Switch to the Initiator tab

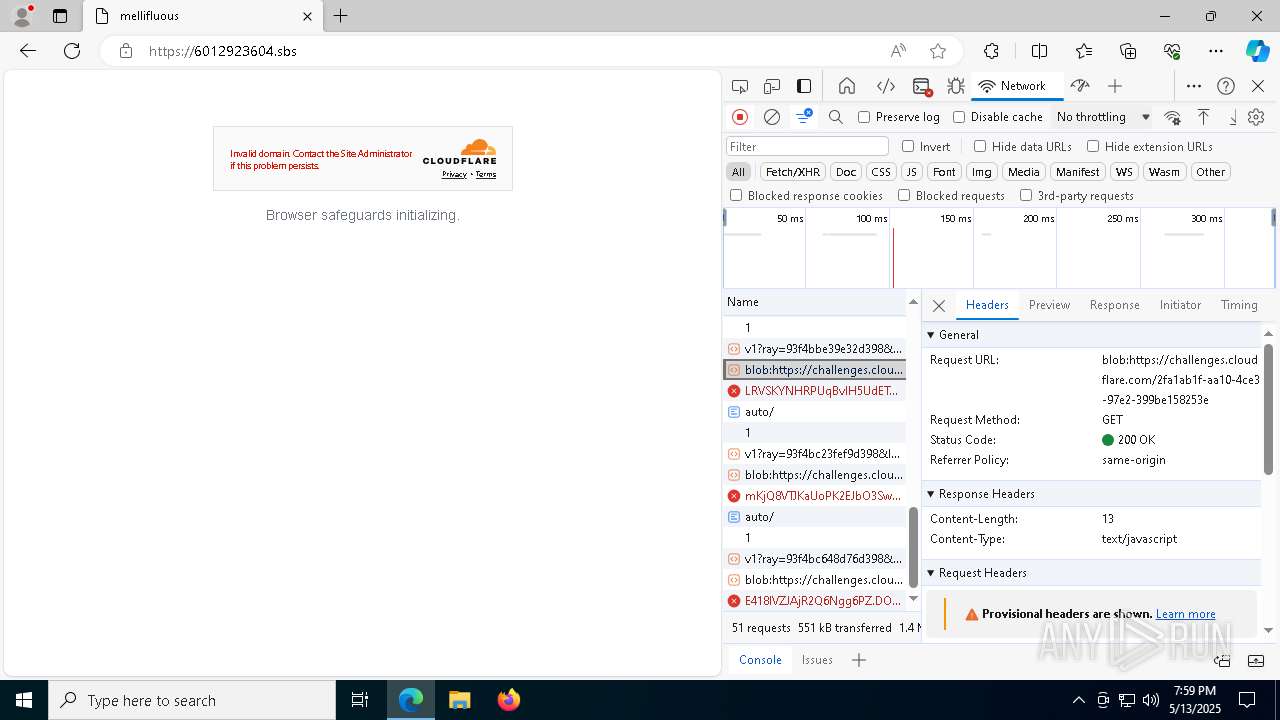(1180, 305)
